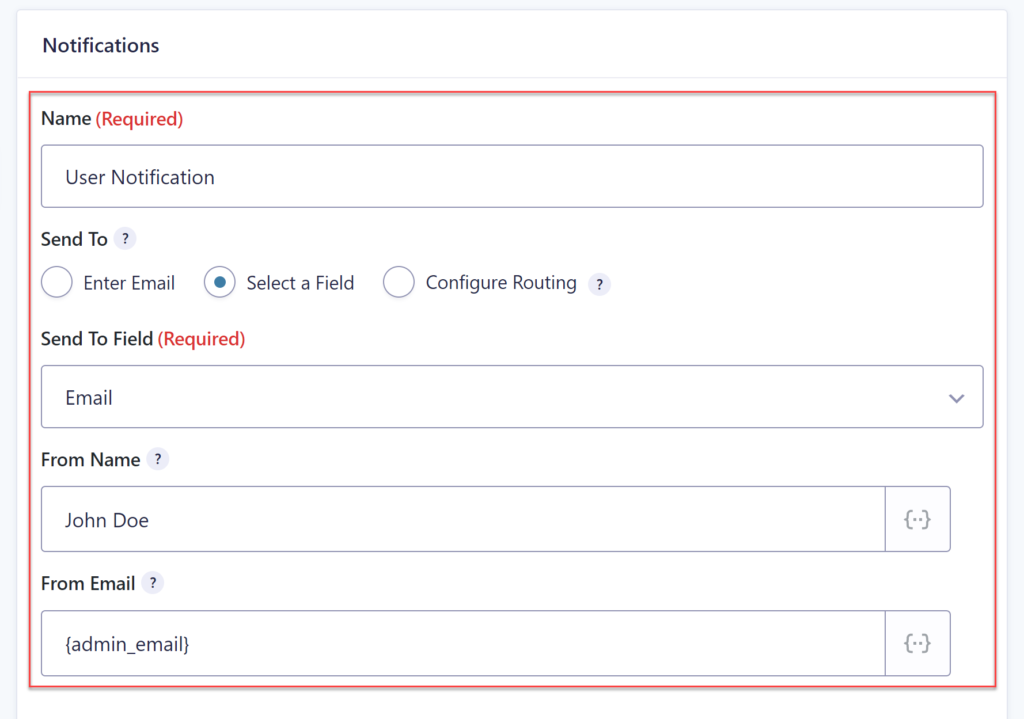
Task: Click the merge tag braces beside {admin_email}
Action: [x=918, y=643]
